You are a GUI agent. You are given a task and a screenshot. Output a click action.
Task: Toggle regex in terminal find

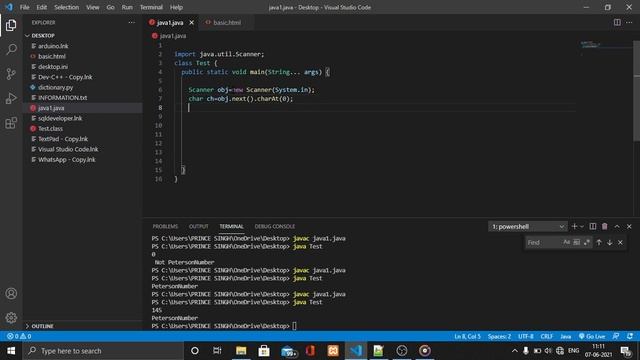(x=587, y=242)
